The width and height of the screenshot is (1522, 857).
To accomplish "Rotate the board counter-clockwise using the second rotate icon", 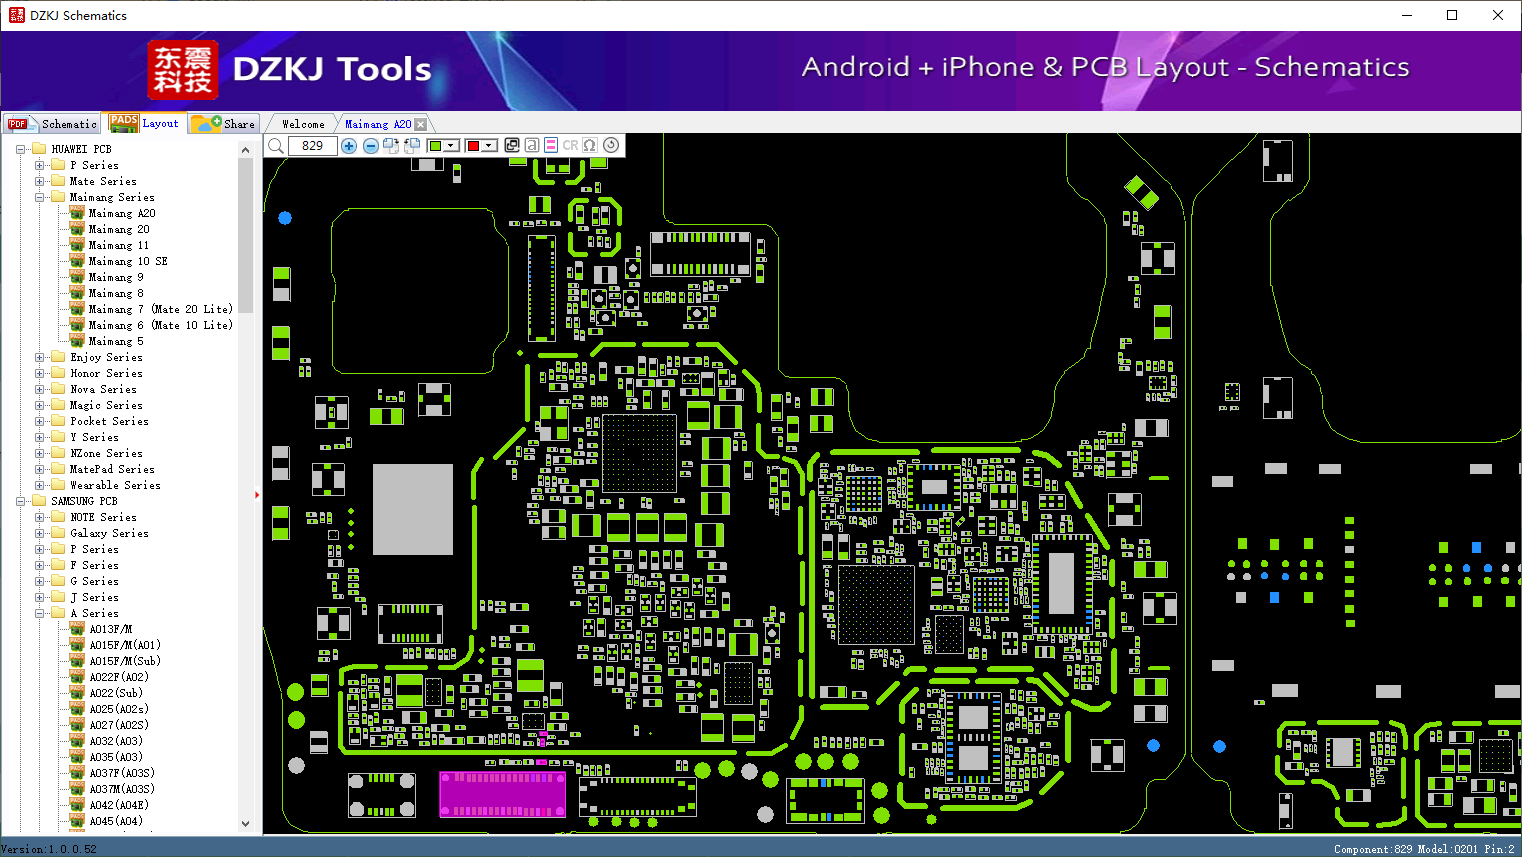I will pyautogui.click(x=411, y=146).
